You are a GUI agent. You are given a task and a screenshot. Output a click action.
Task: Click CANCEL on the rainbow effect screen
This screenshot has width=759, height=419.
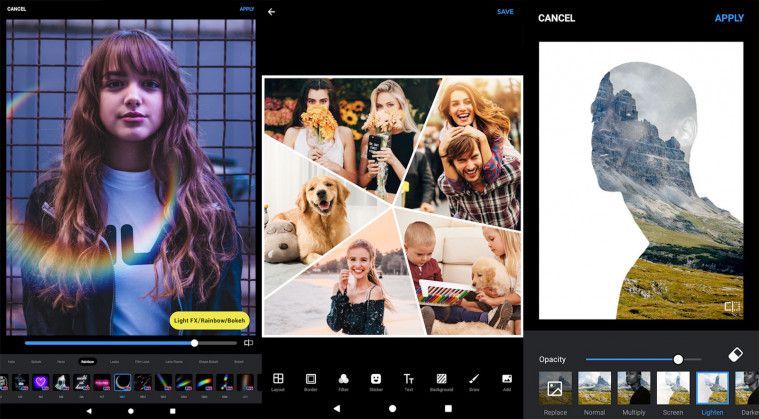(16, 9)
